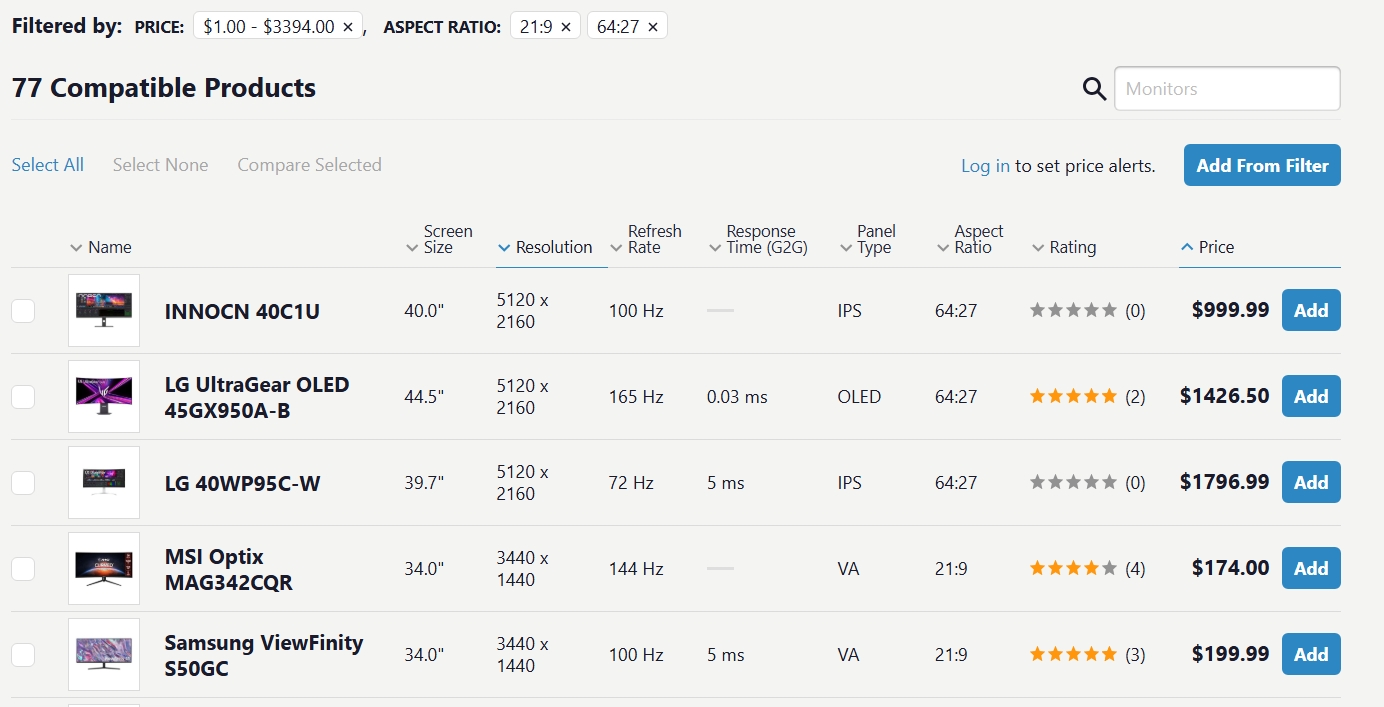Screen dimensions: 1384x707
Task: Click Samsung ViewFinity S50GC star rating
Action: tap(1074, 654)
